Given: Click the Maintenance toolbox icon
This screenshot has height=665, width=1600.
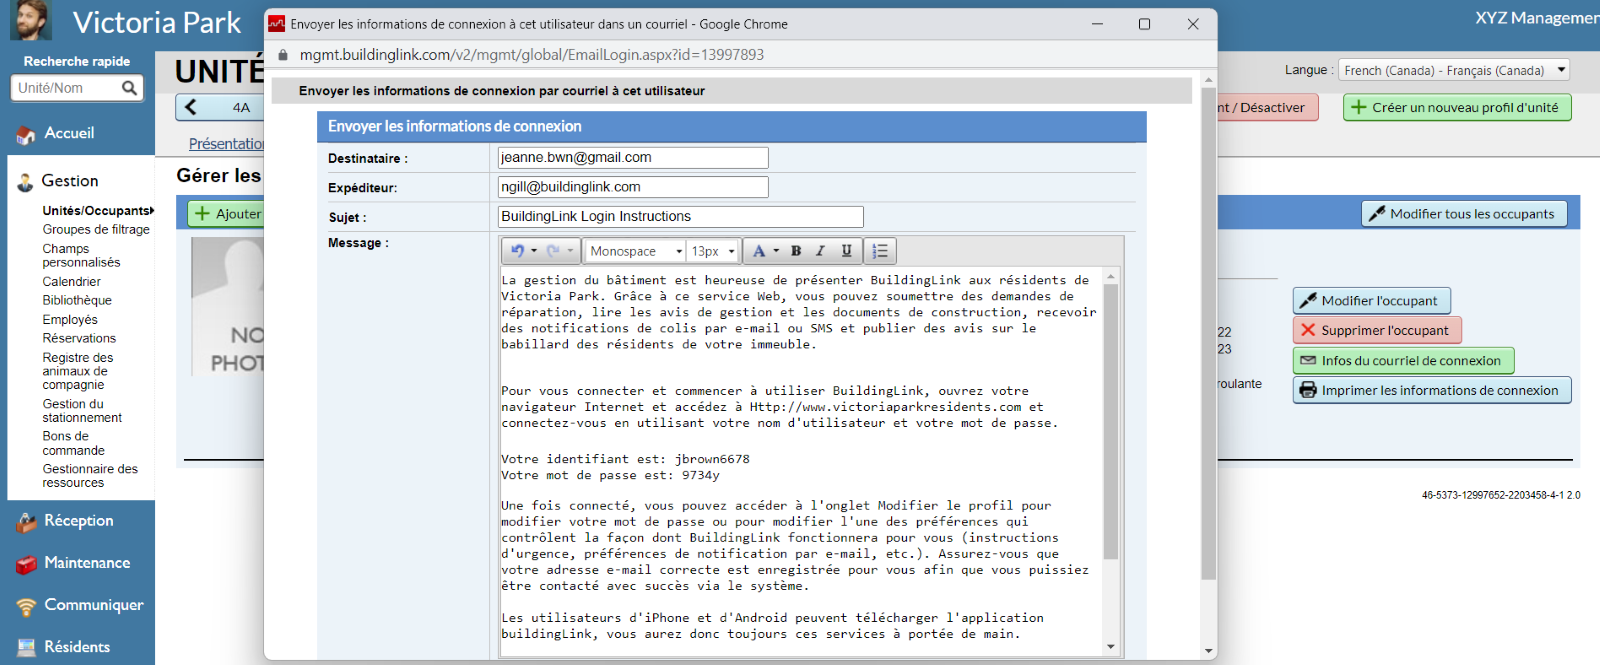Looking at the screenshot, I should click(x=26, y=565).
